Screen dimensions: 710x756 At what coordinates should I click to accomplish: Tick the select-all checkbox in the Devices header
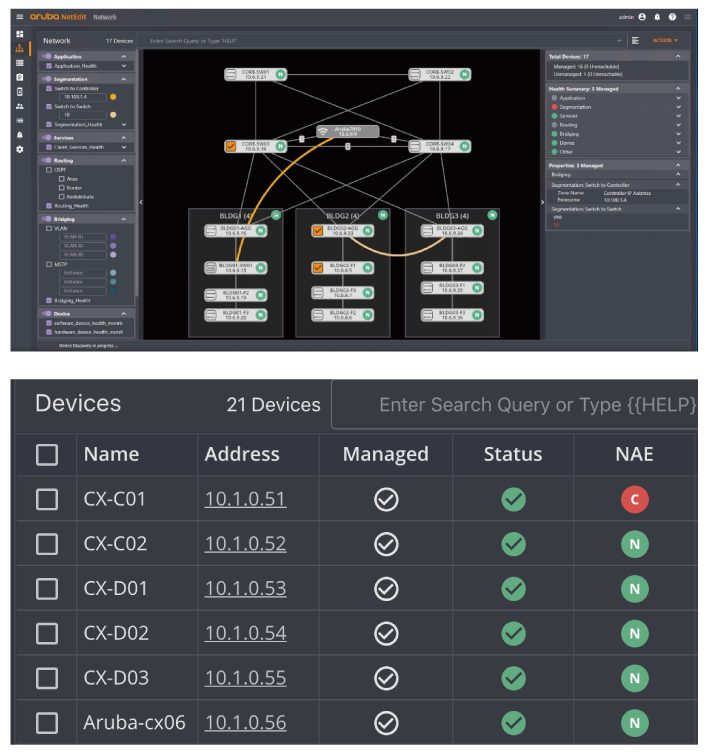click(47, 454)
